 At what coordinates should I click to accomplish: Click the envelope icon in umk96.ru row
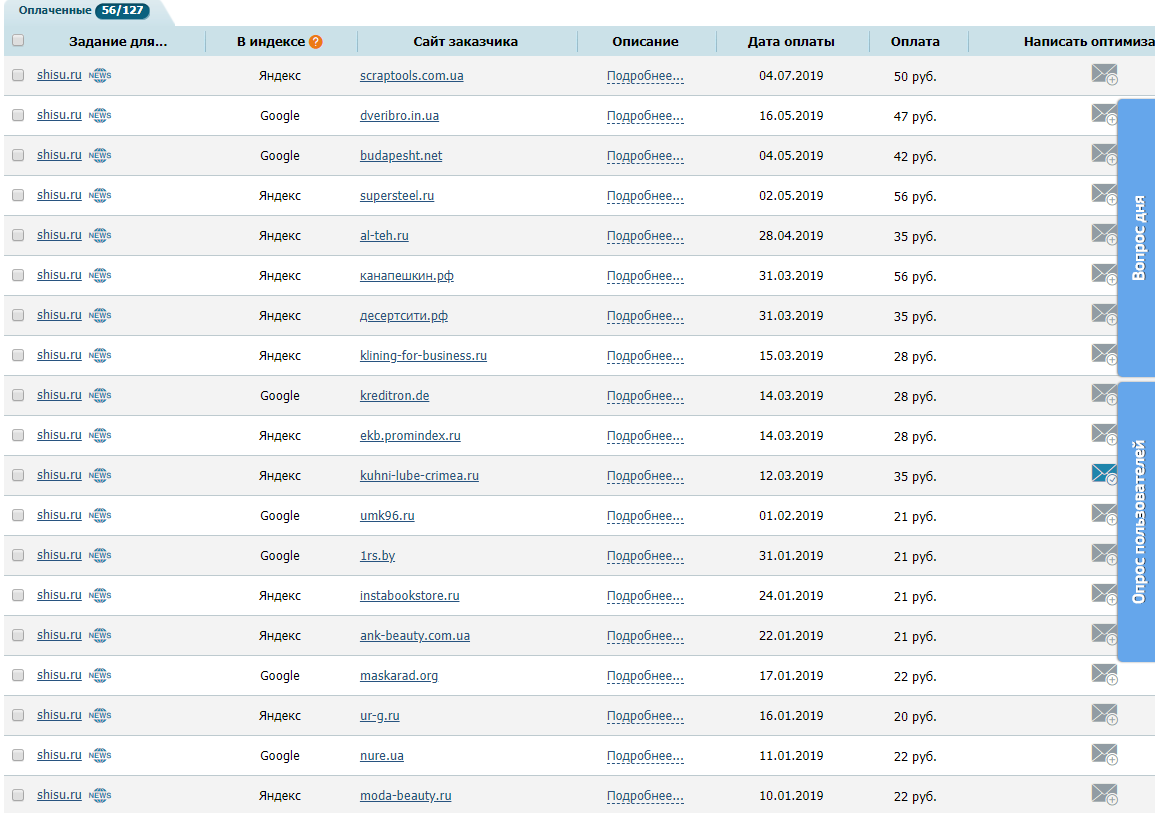click(1104, 514)
